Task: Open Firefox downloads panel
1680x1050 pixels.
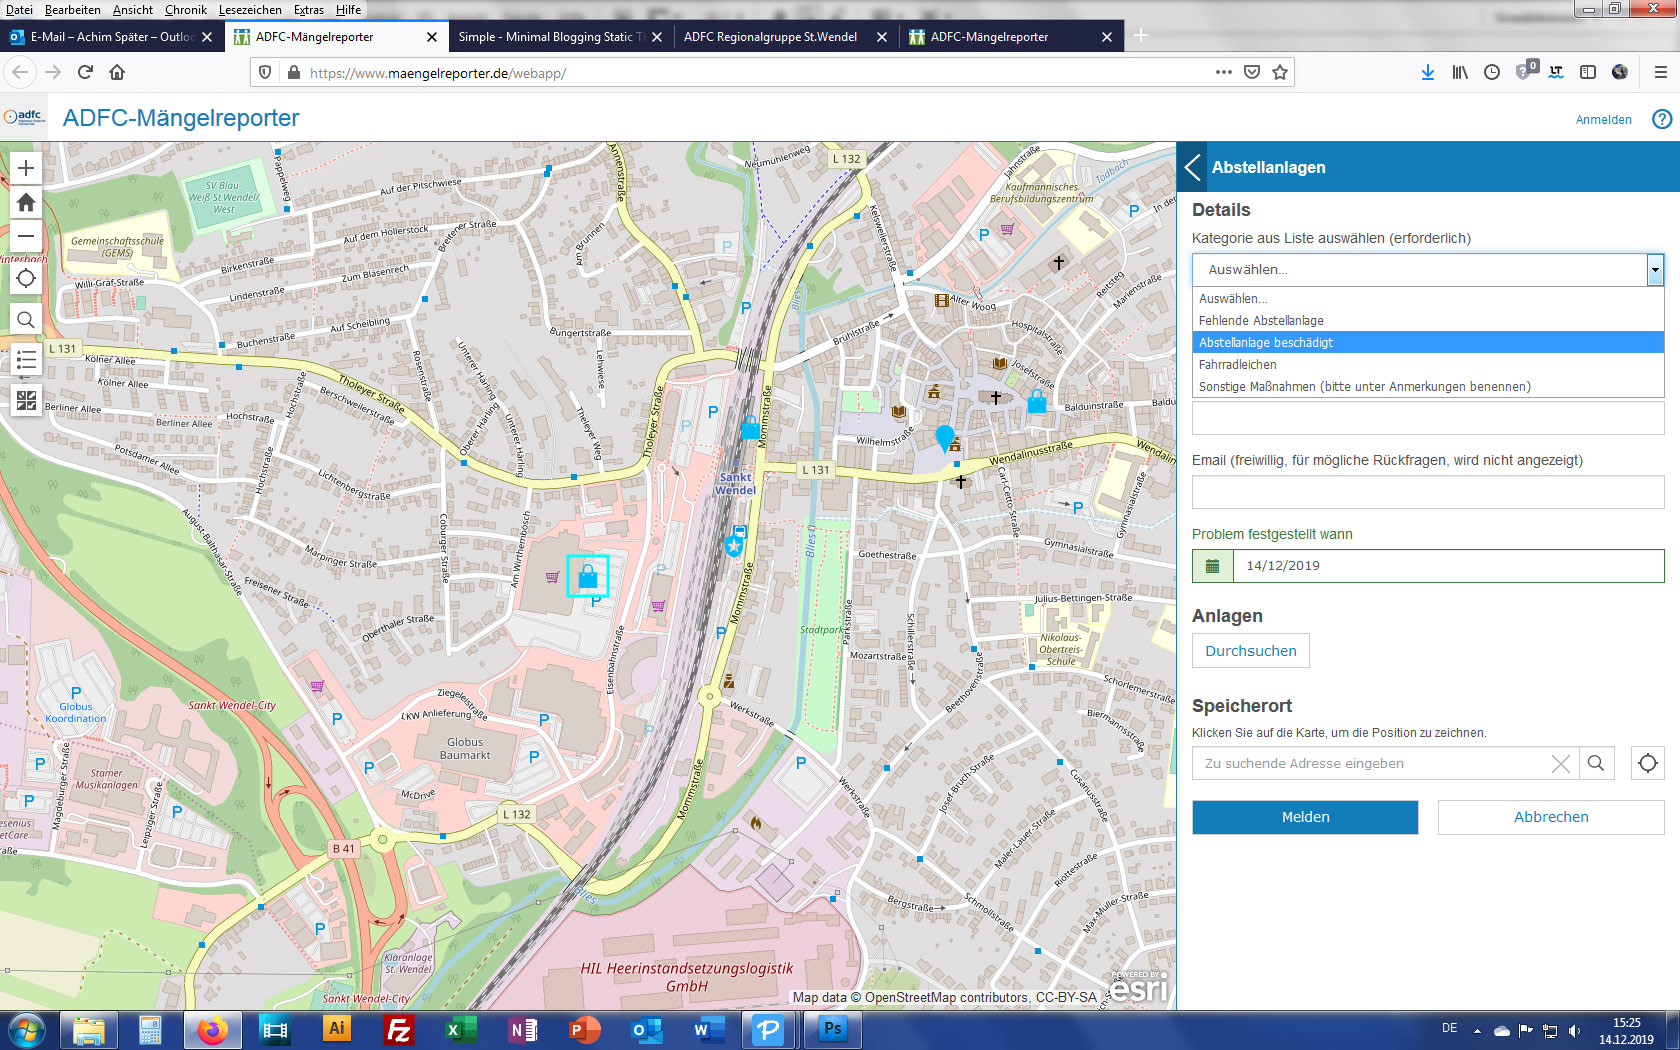Action: click(x=1427, y=72)
